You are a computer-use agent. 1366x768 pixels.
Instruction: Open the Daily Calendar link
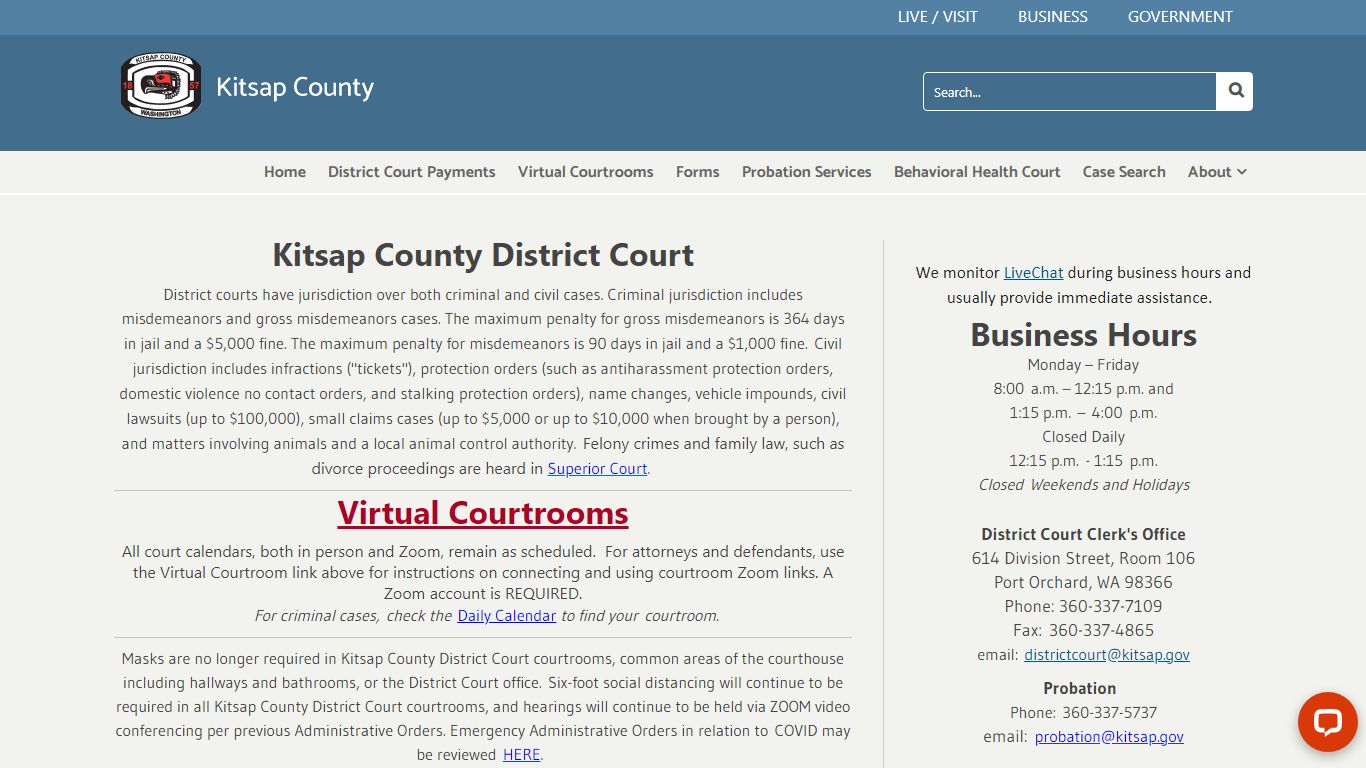pos(506,615)
